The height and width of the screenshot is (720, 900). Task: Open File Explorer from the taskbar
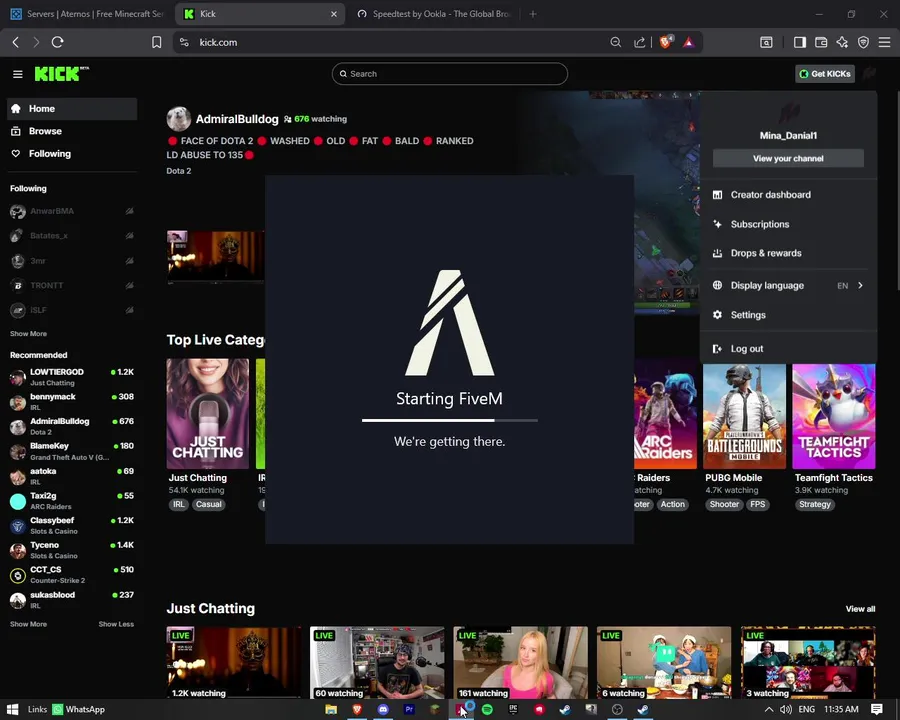pos(331,710)
